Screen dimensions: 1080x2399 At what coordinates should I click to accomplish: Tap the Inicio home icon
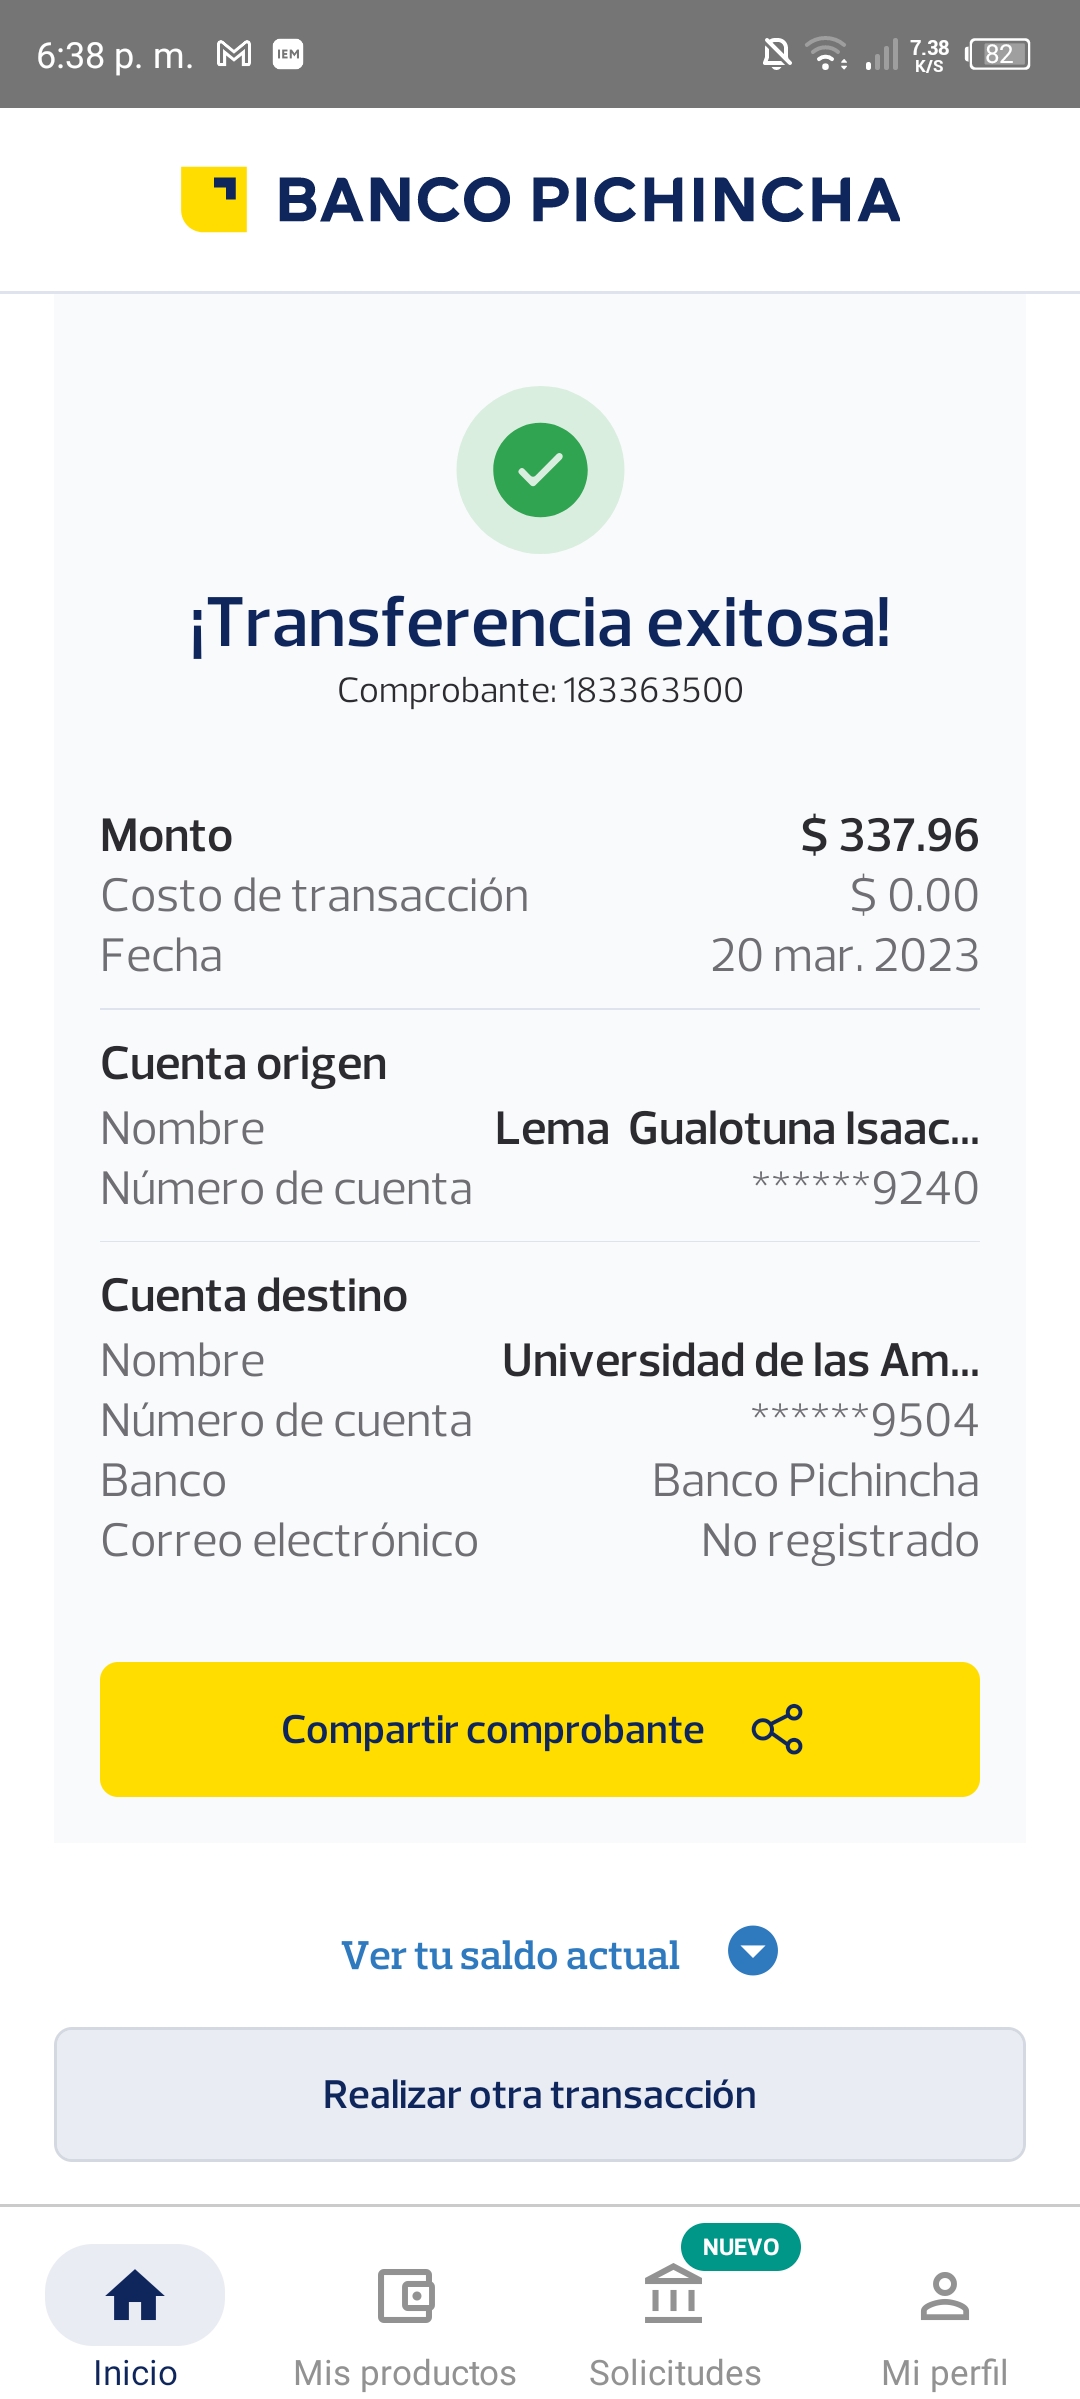click(x=135, y=2295)
